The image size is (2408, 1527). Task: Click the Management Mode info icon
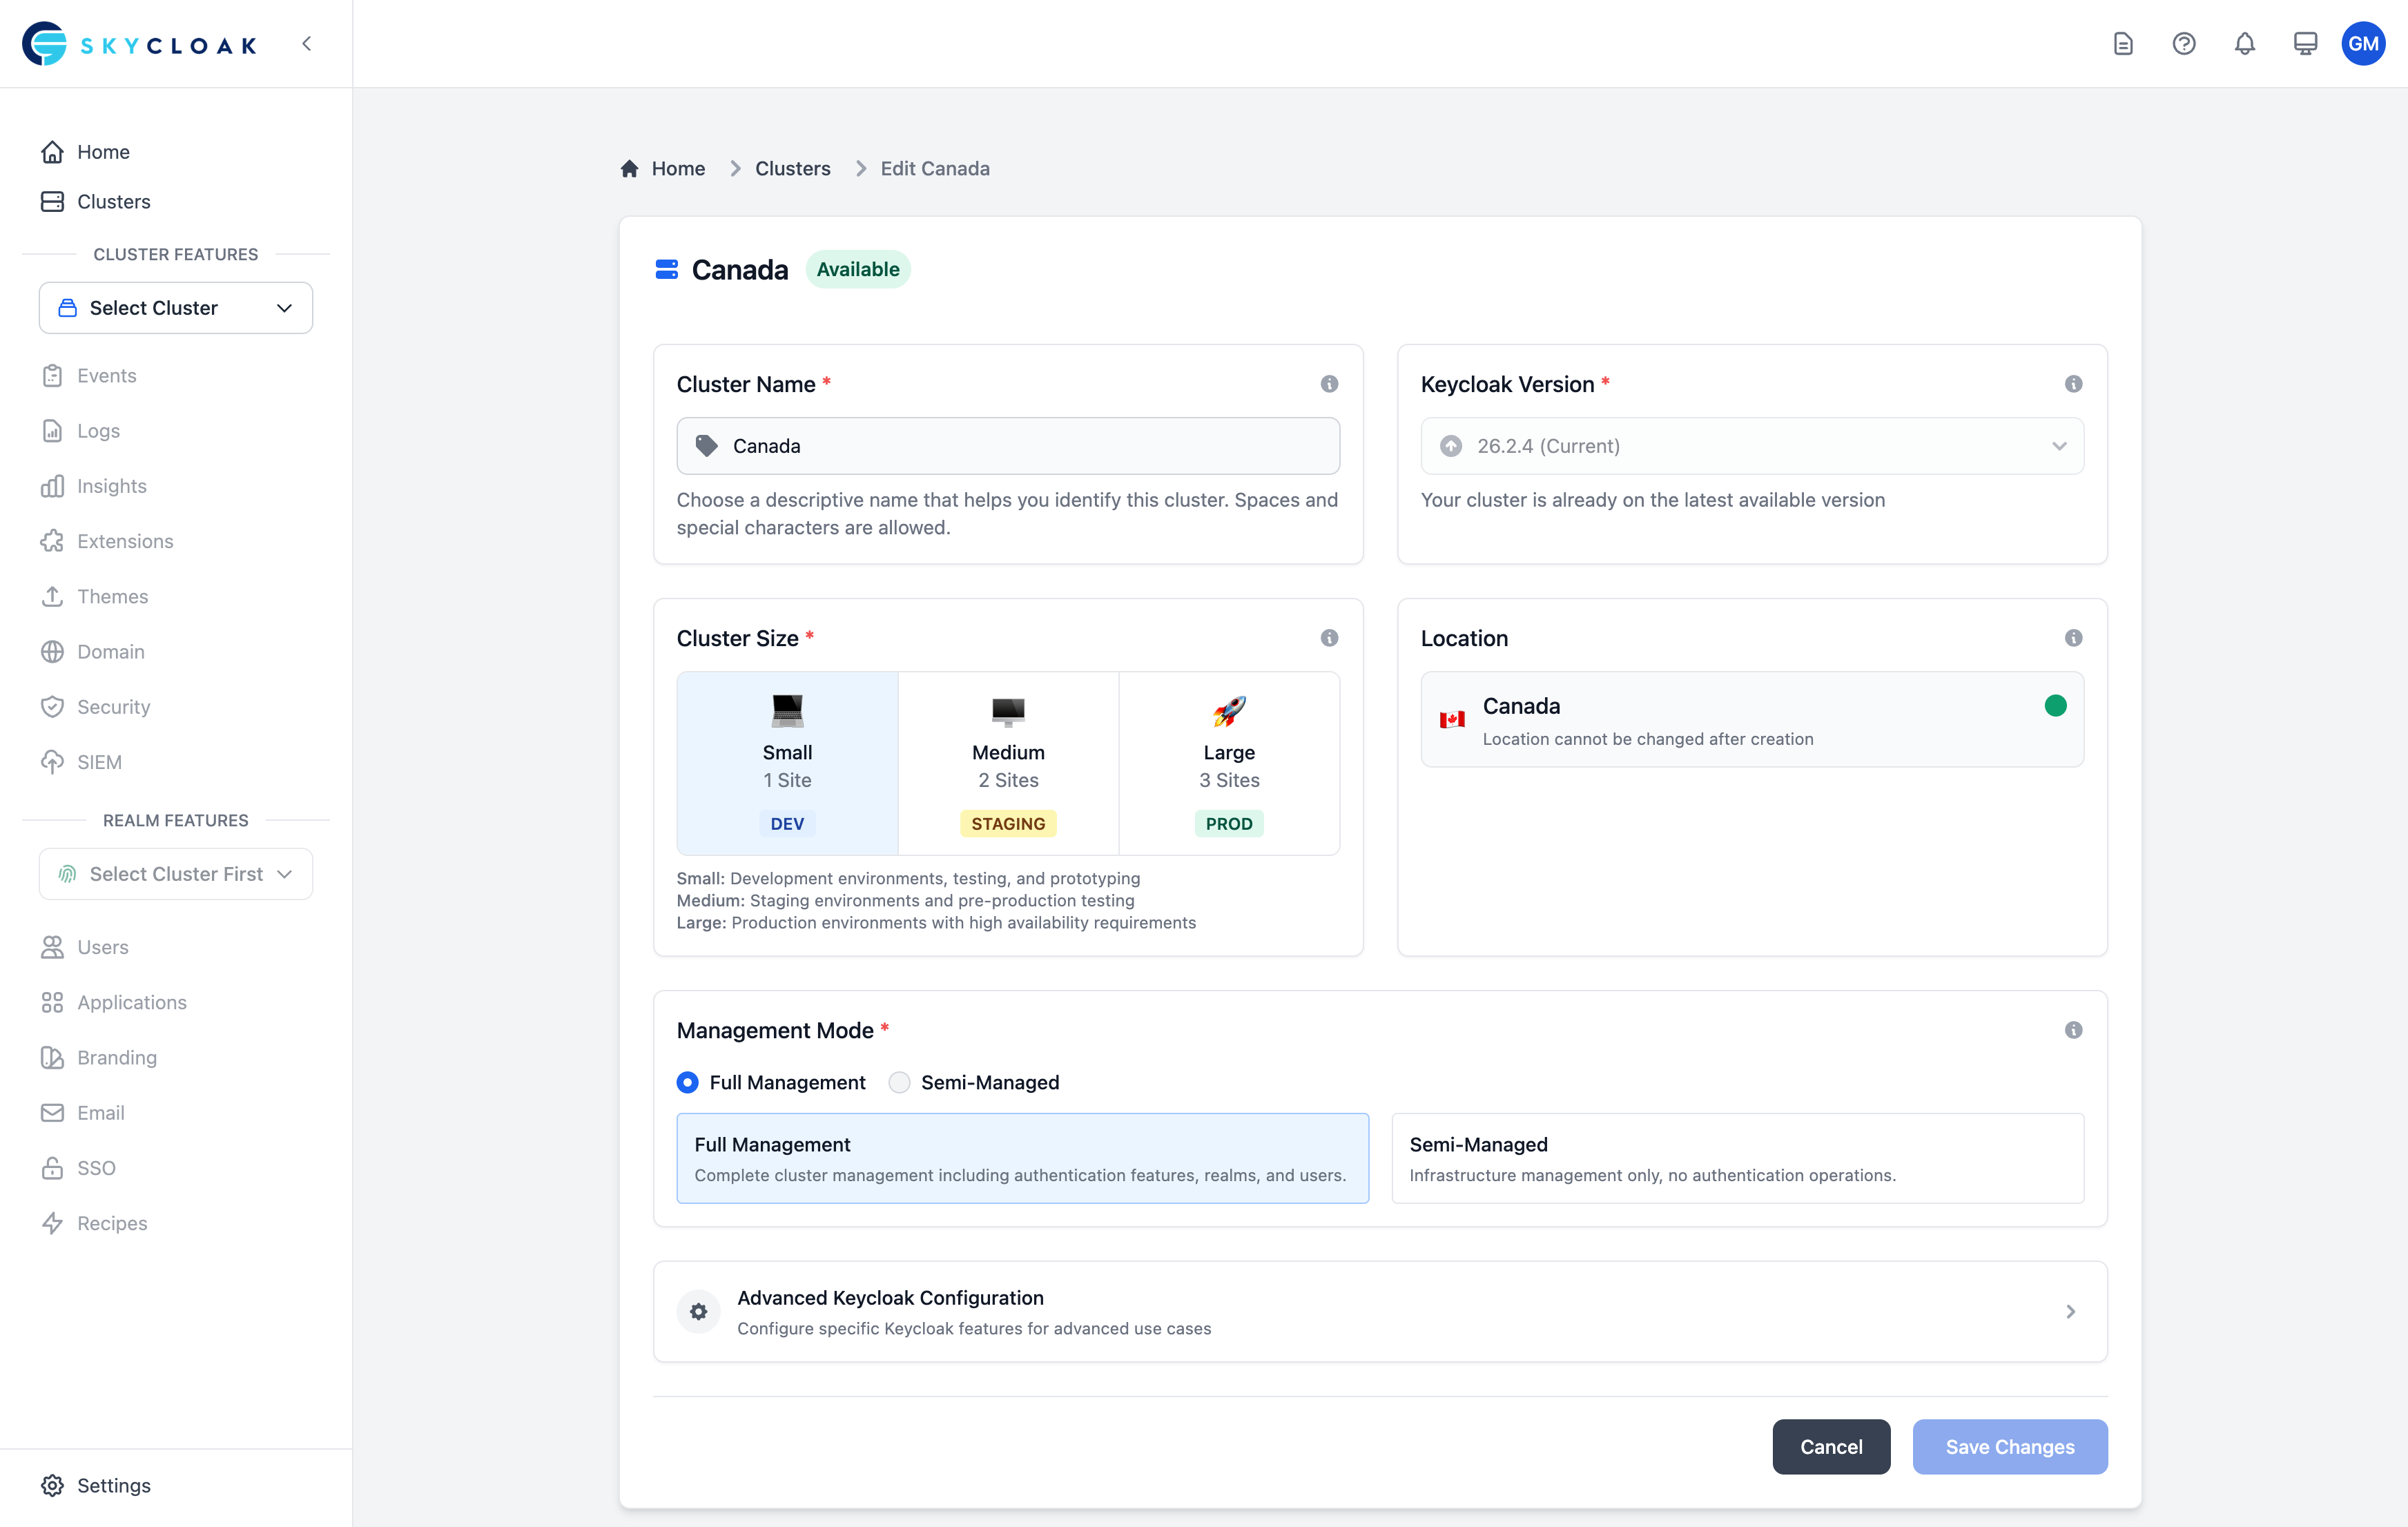click(x=2073, y=1030)
